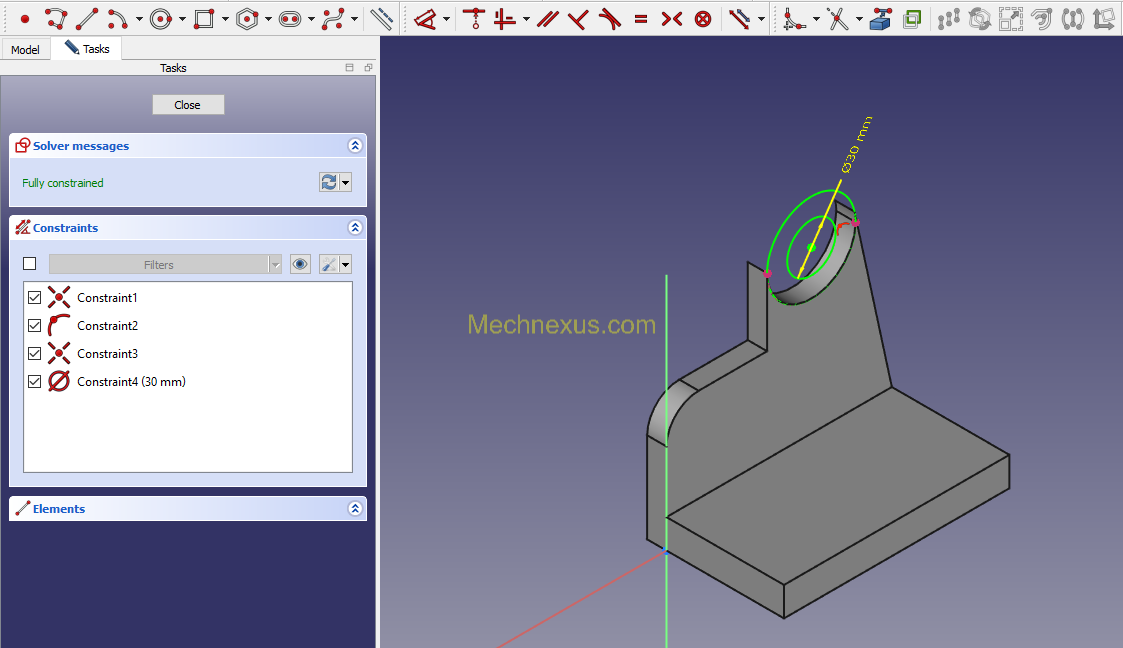Toggle Constraint4 (30 mm) checkbox

click(34, 382)
